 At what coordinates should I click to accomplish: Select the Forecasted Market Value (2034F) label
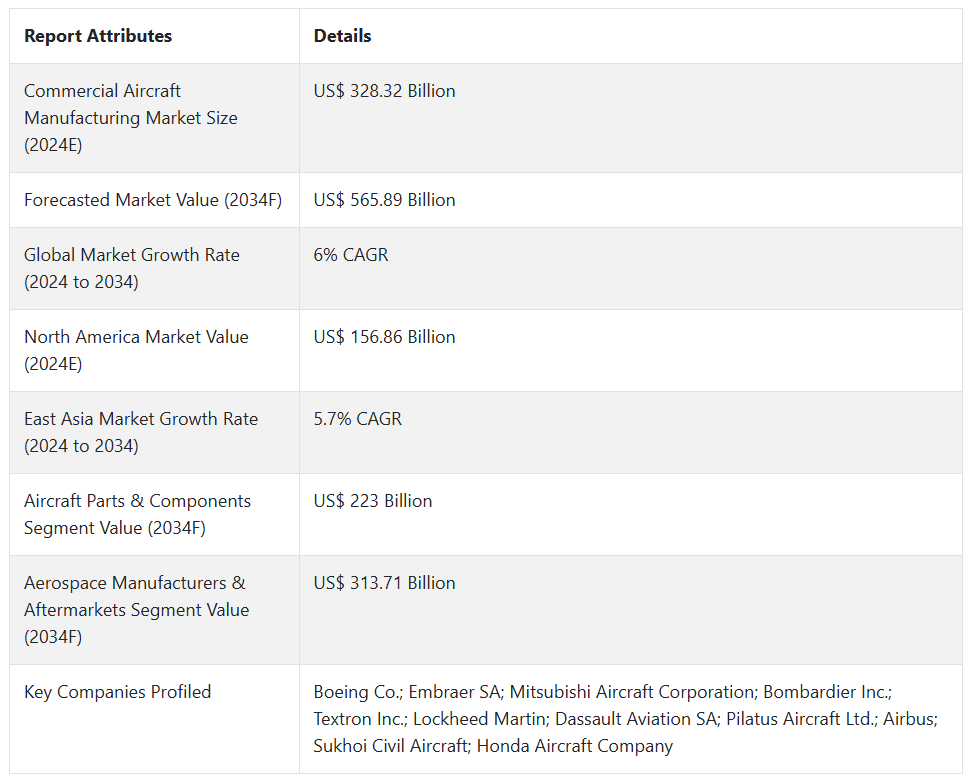click(153, 200)
